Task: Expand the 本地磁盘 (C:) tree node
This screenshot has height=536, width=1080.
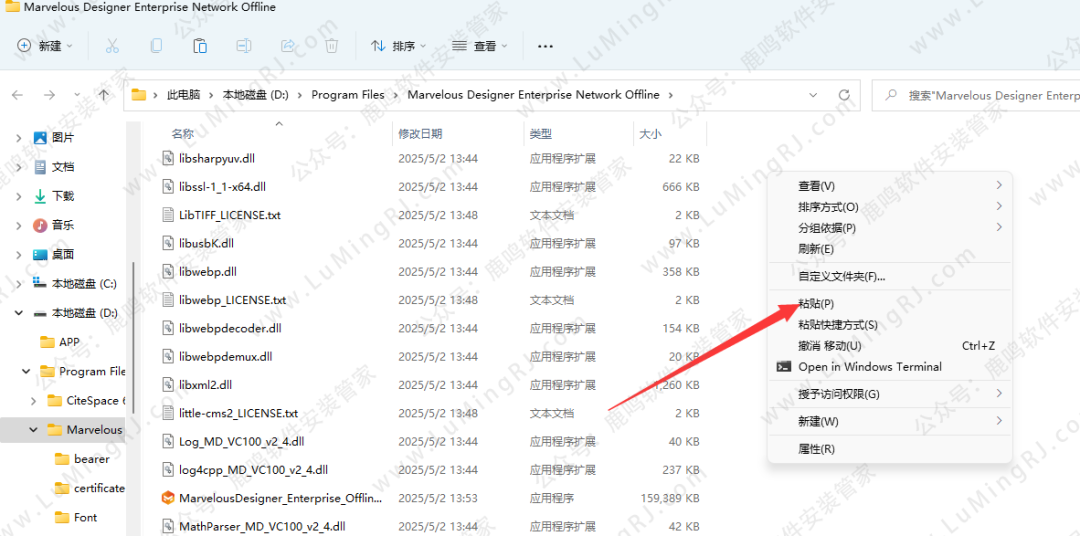Action: 19,284
